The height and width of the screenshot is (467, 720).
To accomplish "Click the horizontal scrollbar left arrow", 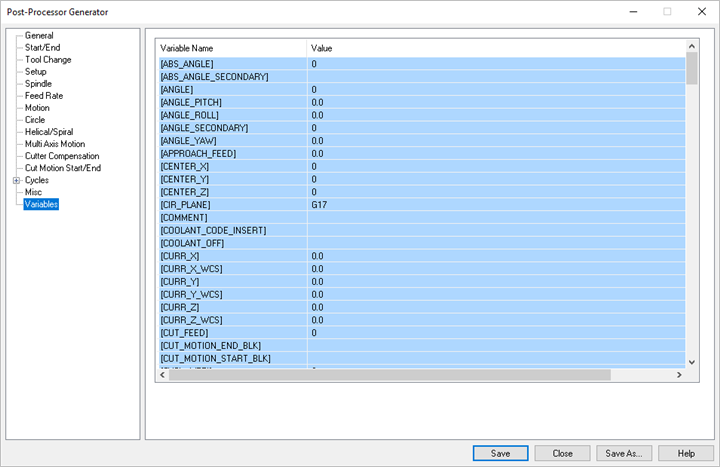I will (x=163, y=375).
